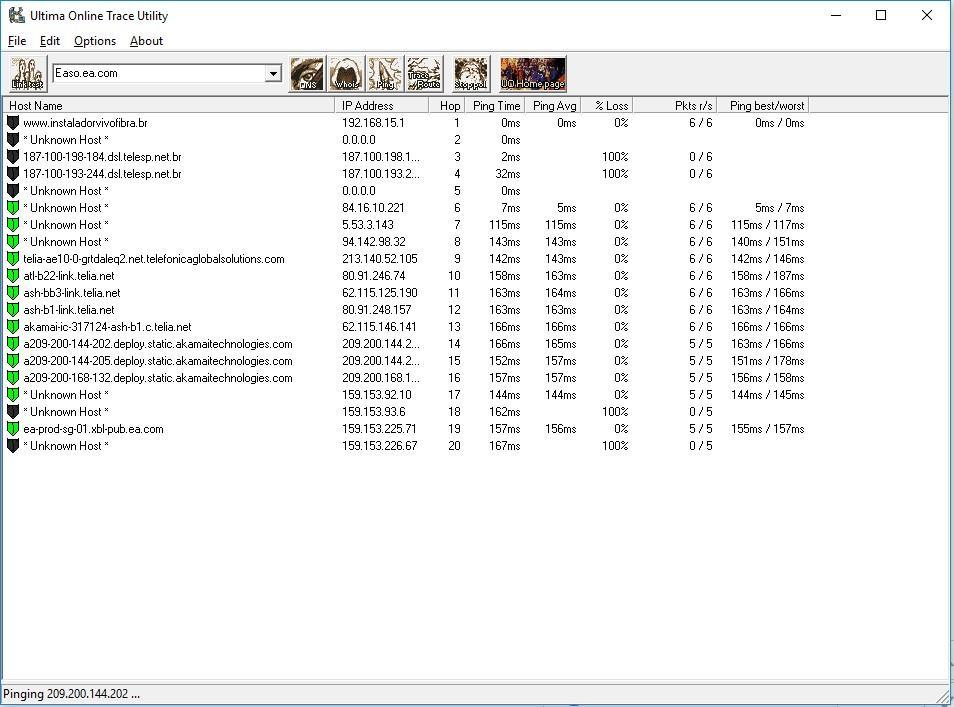The image size is (954, 707).
Task: Click IP address 213.140.52.105
Action: [x=380, y=259]
